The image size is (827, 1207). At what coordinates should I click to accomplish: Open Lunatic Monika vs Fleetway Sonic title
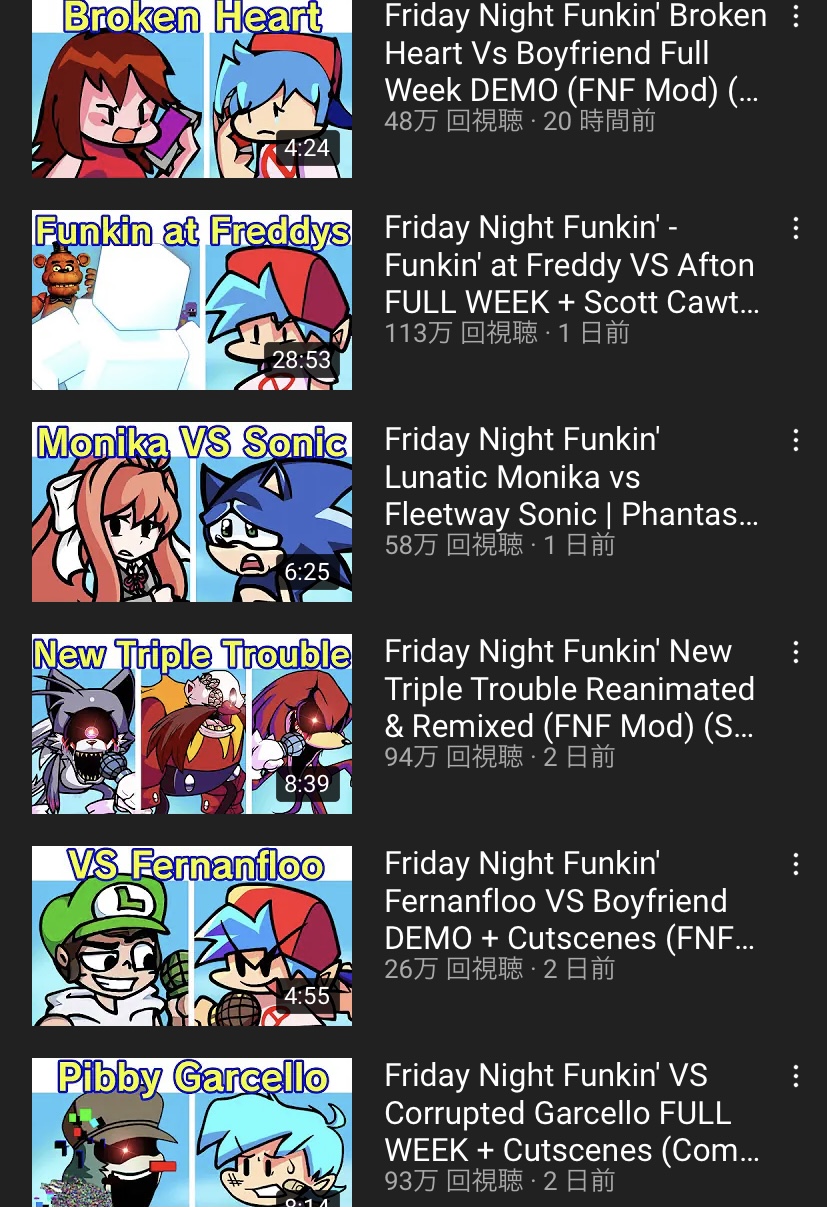coord(572,477)
